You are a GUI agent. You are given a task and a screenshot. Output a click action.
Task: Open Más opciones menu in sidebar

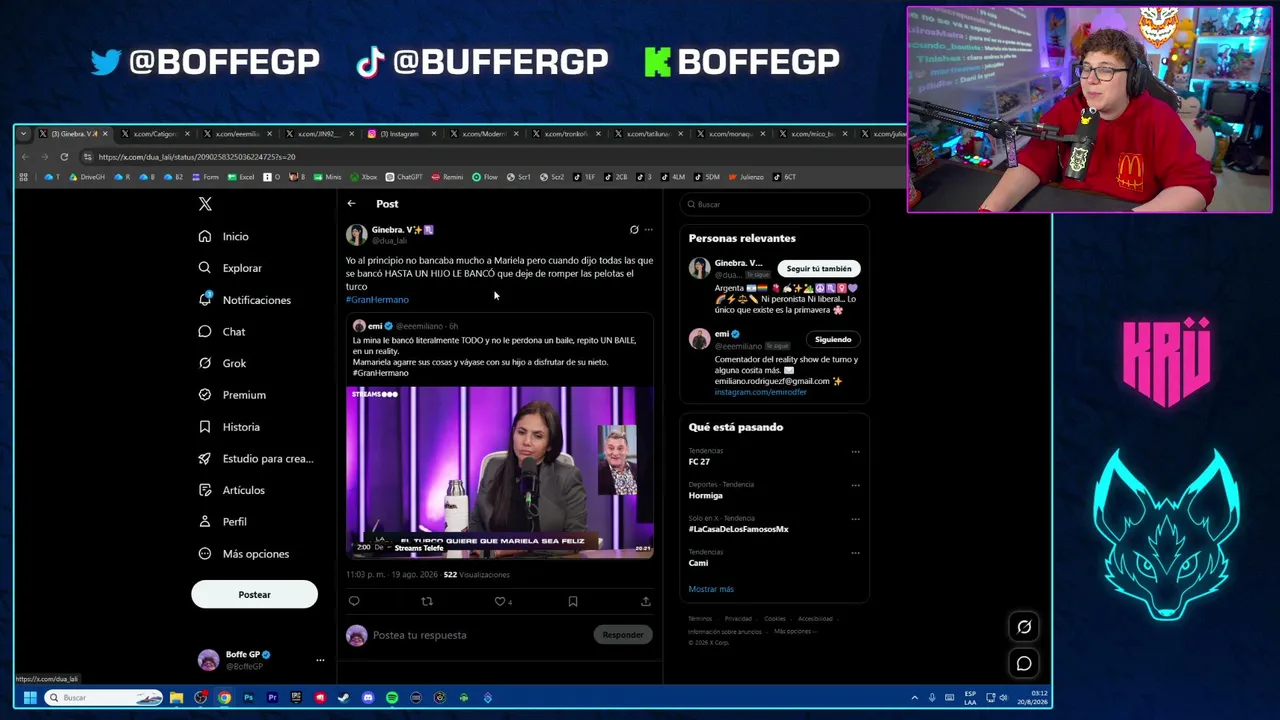pos(245,554)
